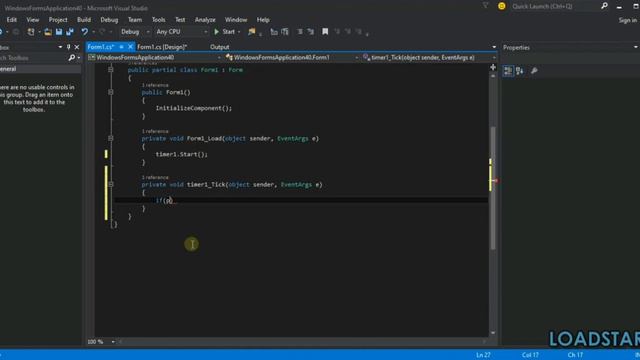Image resolution: width=640 pixels, height=360 pixels.
Task: Open the Debug menu
Action: [x=109, y=20]
